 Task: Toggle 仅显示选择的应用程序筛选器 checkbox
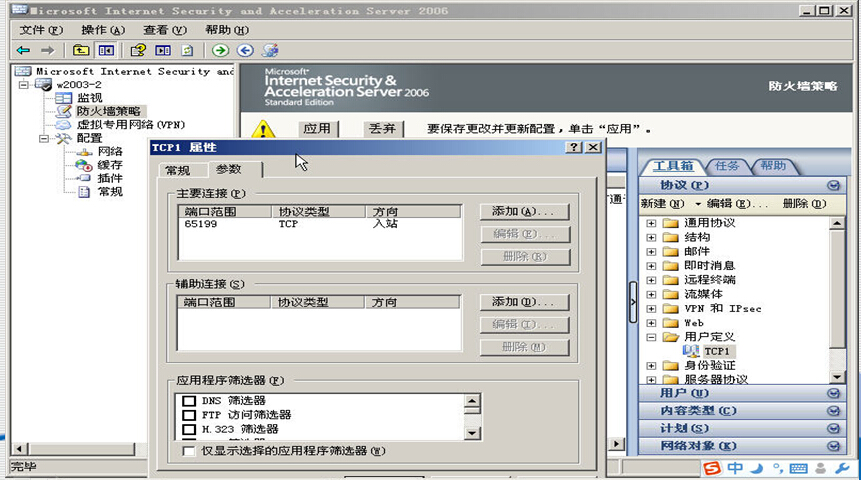pos(188,451)
